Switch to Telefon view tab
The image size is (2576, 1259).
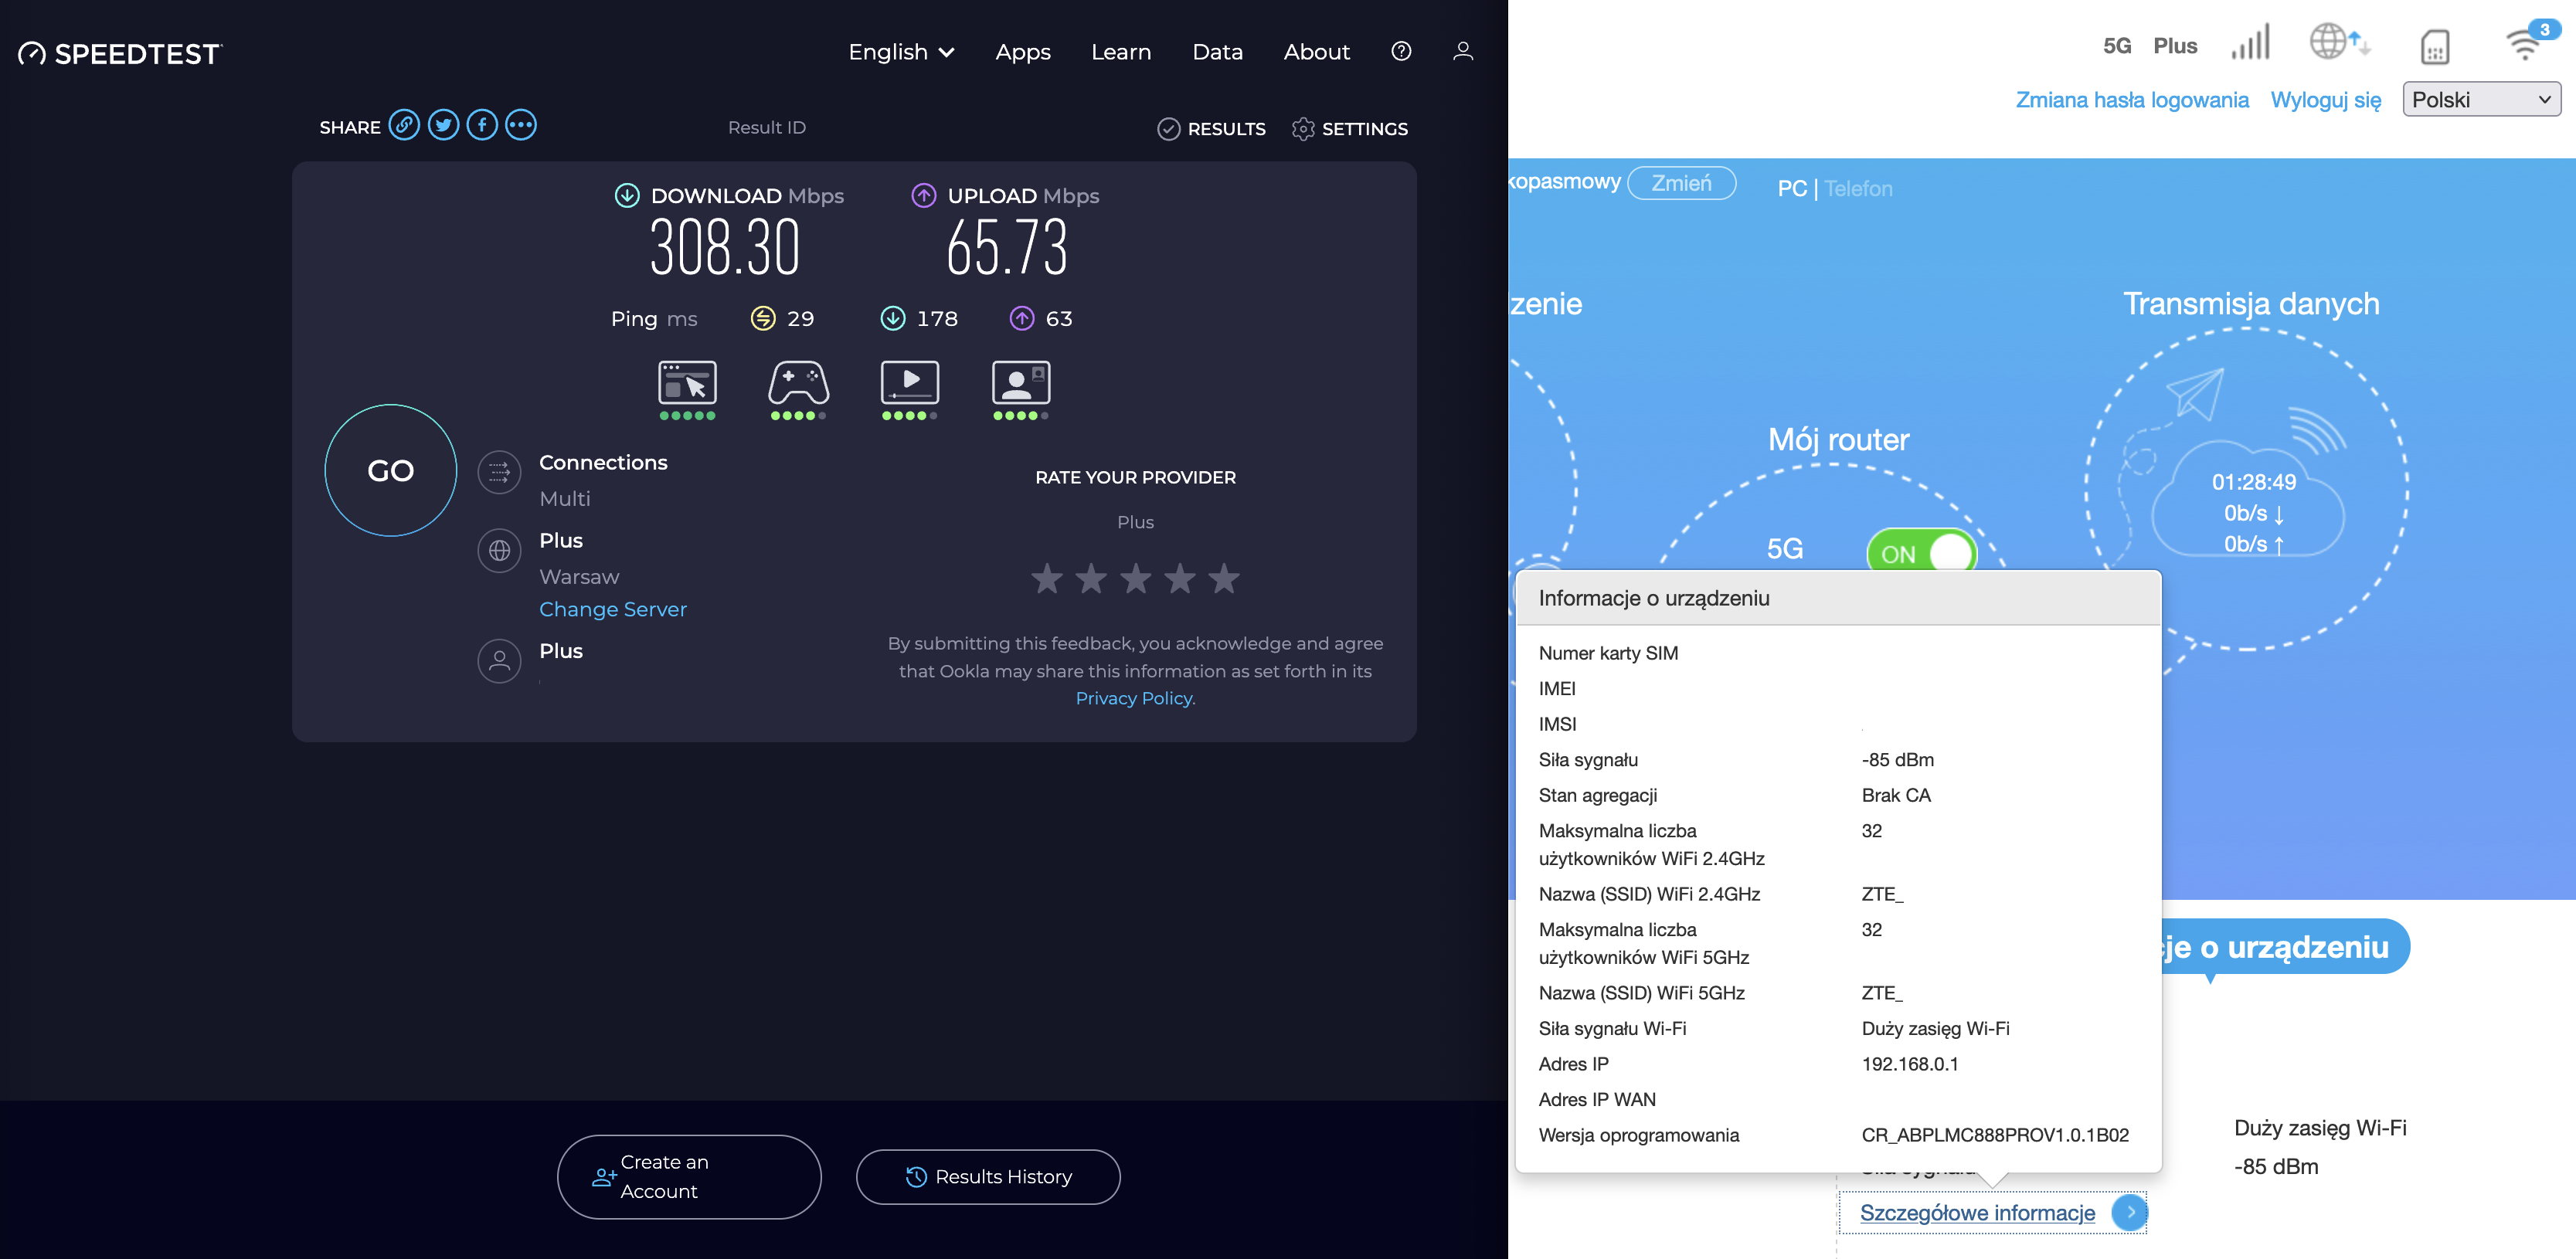tap(1858, 188)
